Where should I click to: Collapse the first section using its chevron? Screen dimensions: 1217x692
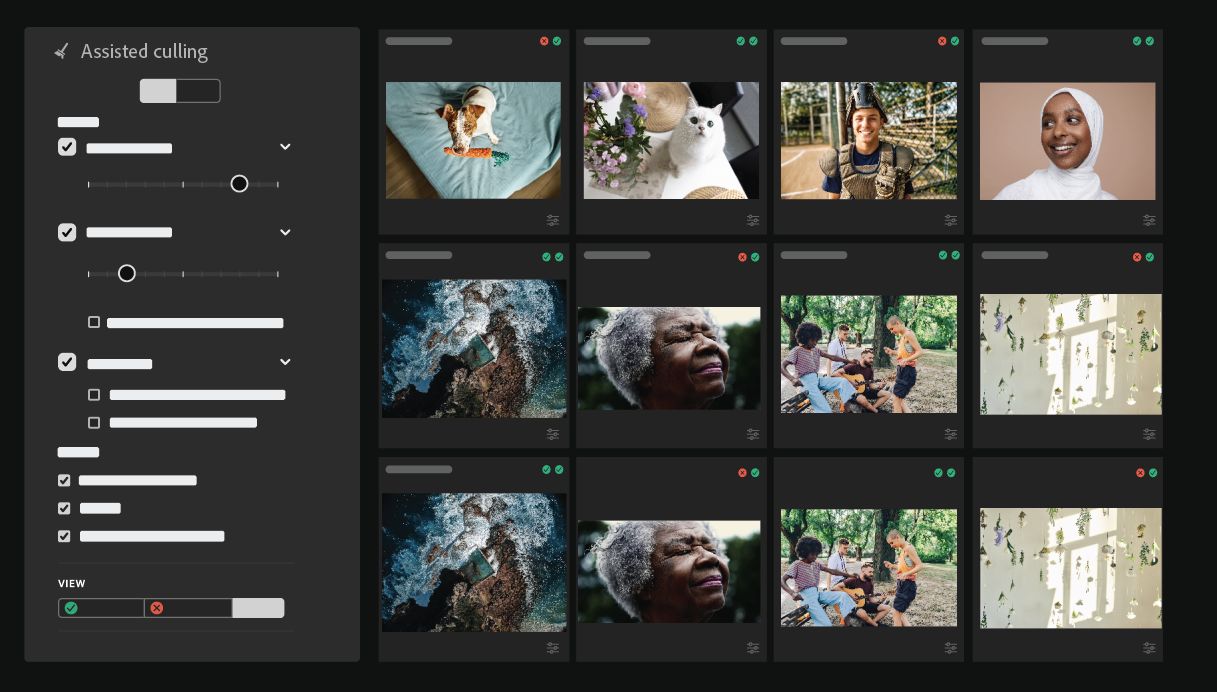coord(285,147)
